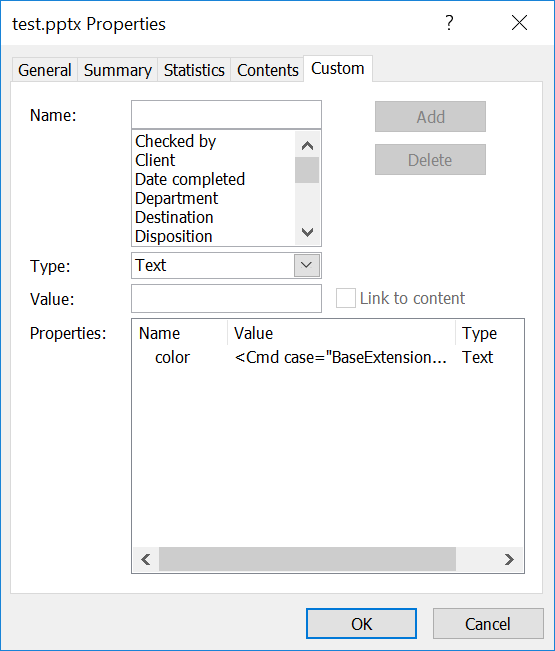Click the Type column header in Properties
The height and width of the screenshot is (651, 555).
[490, 333]
